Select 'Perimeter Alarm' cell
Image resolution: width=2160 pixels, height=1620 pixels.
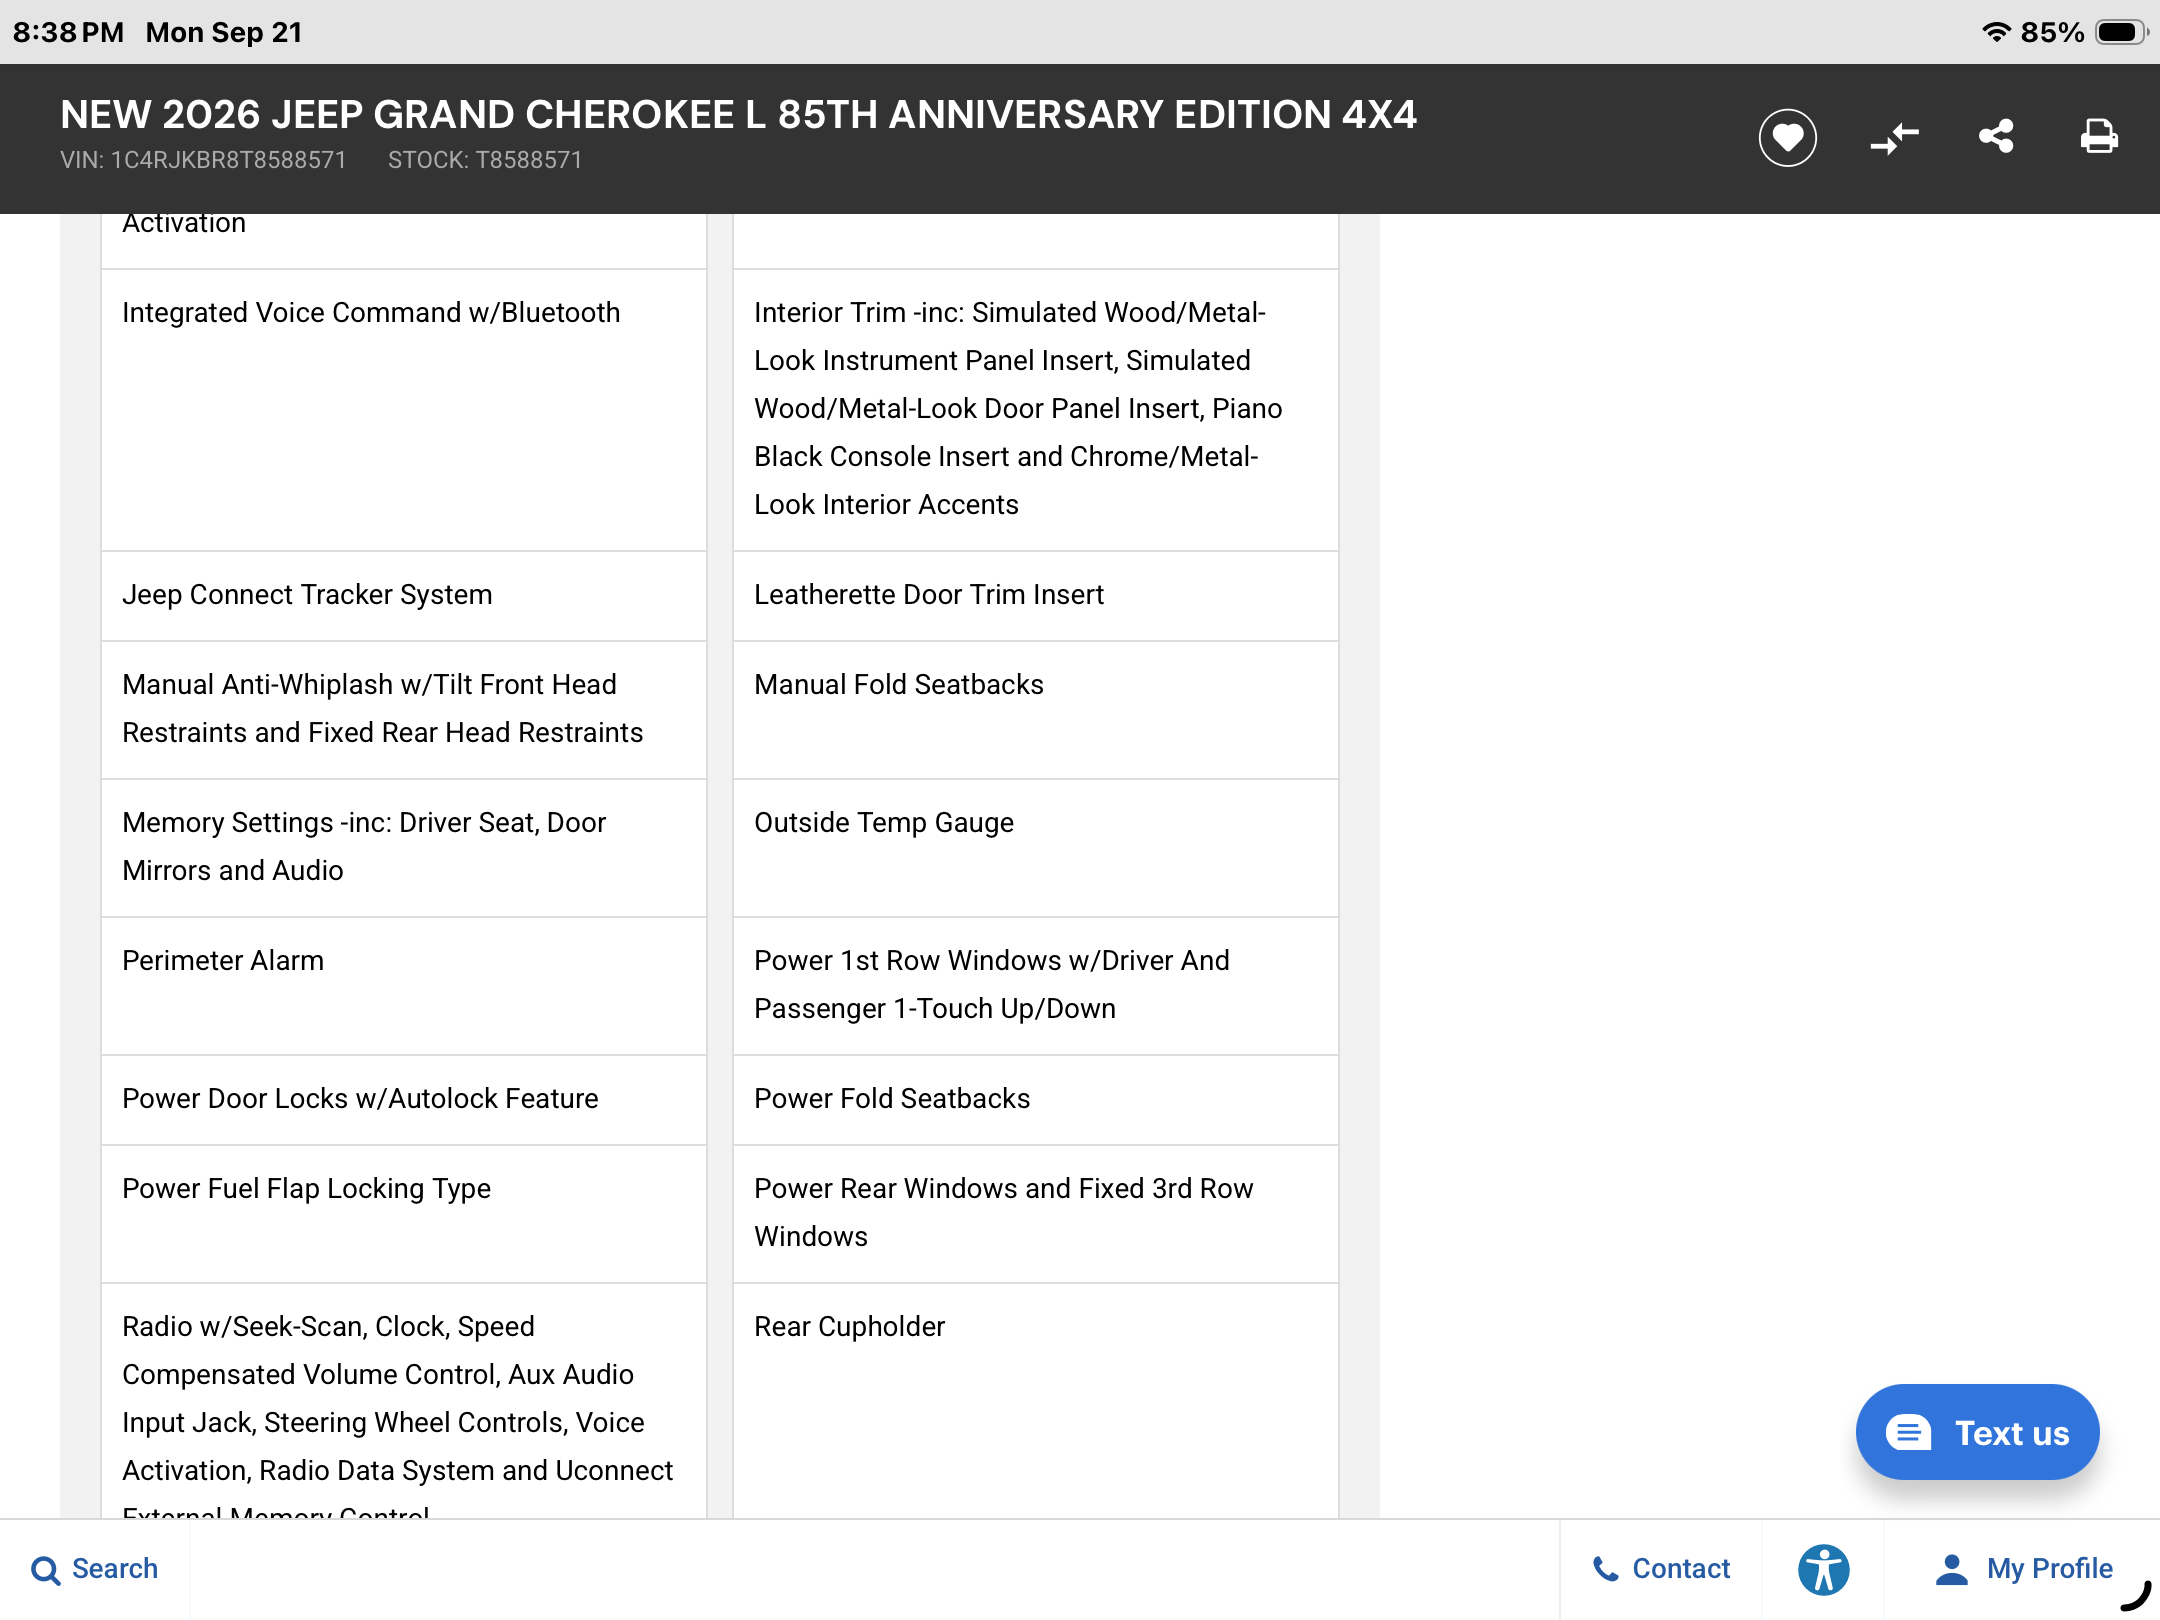tap(404, 986)
